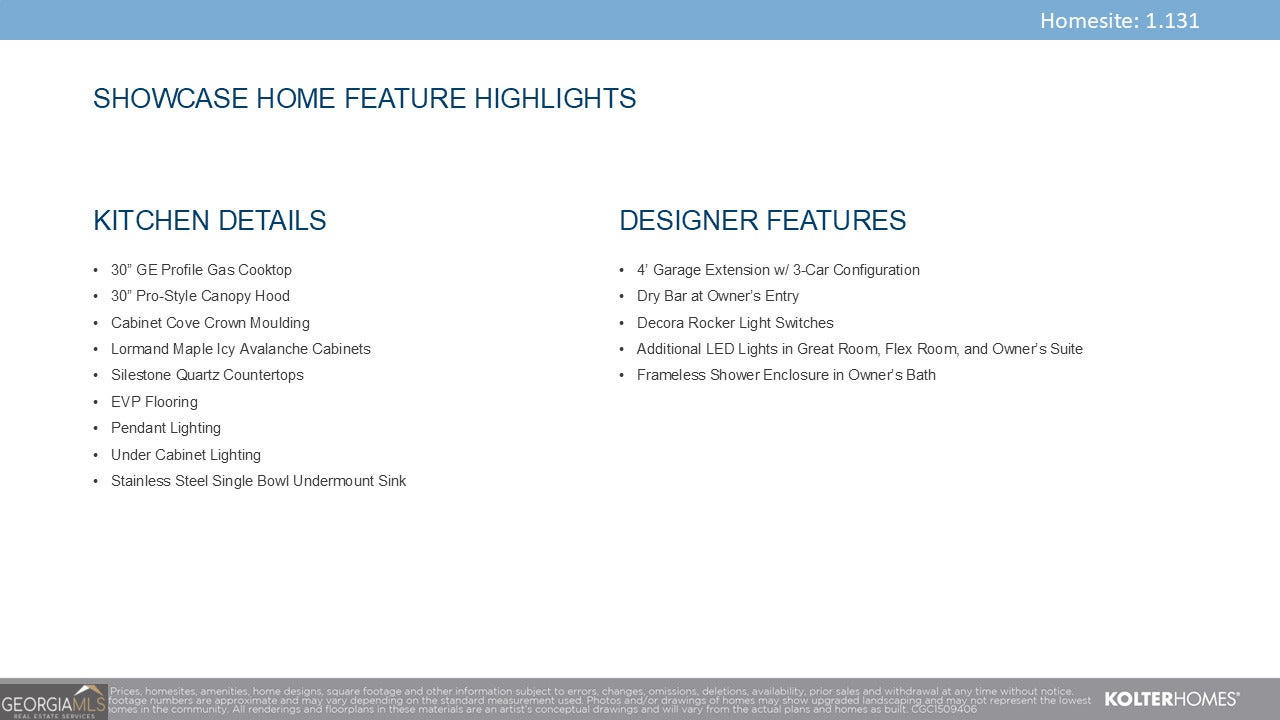
Task: Select the Designer Features heading
Action: (x=762, y=221)
